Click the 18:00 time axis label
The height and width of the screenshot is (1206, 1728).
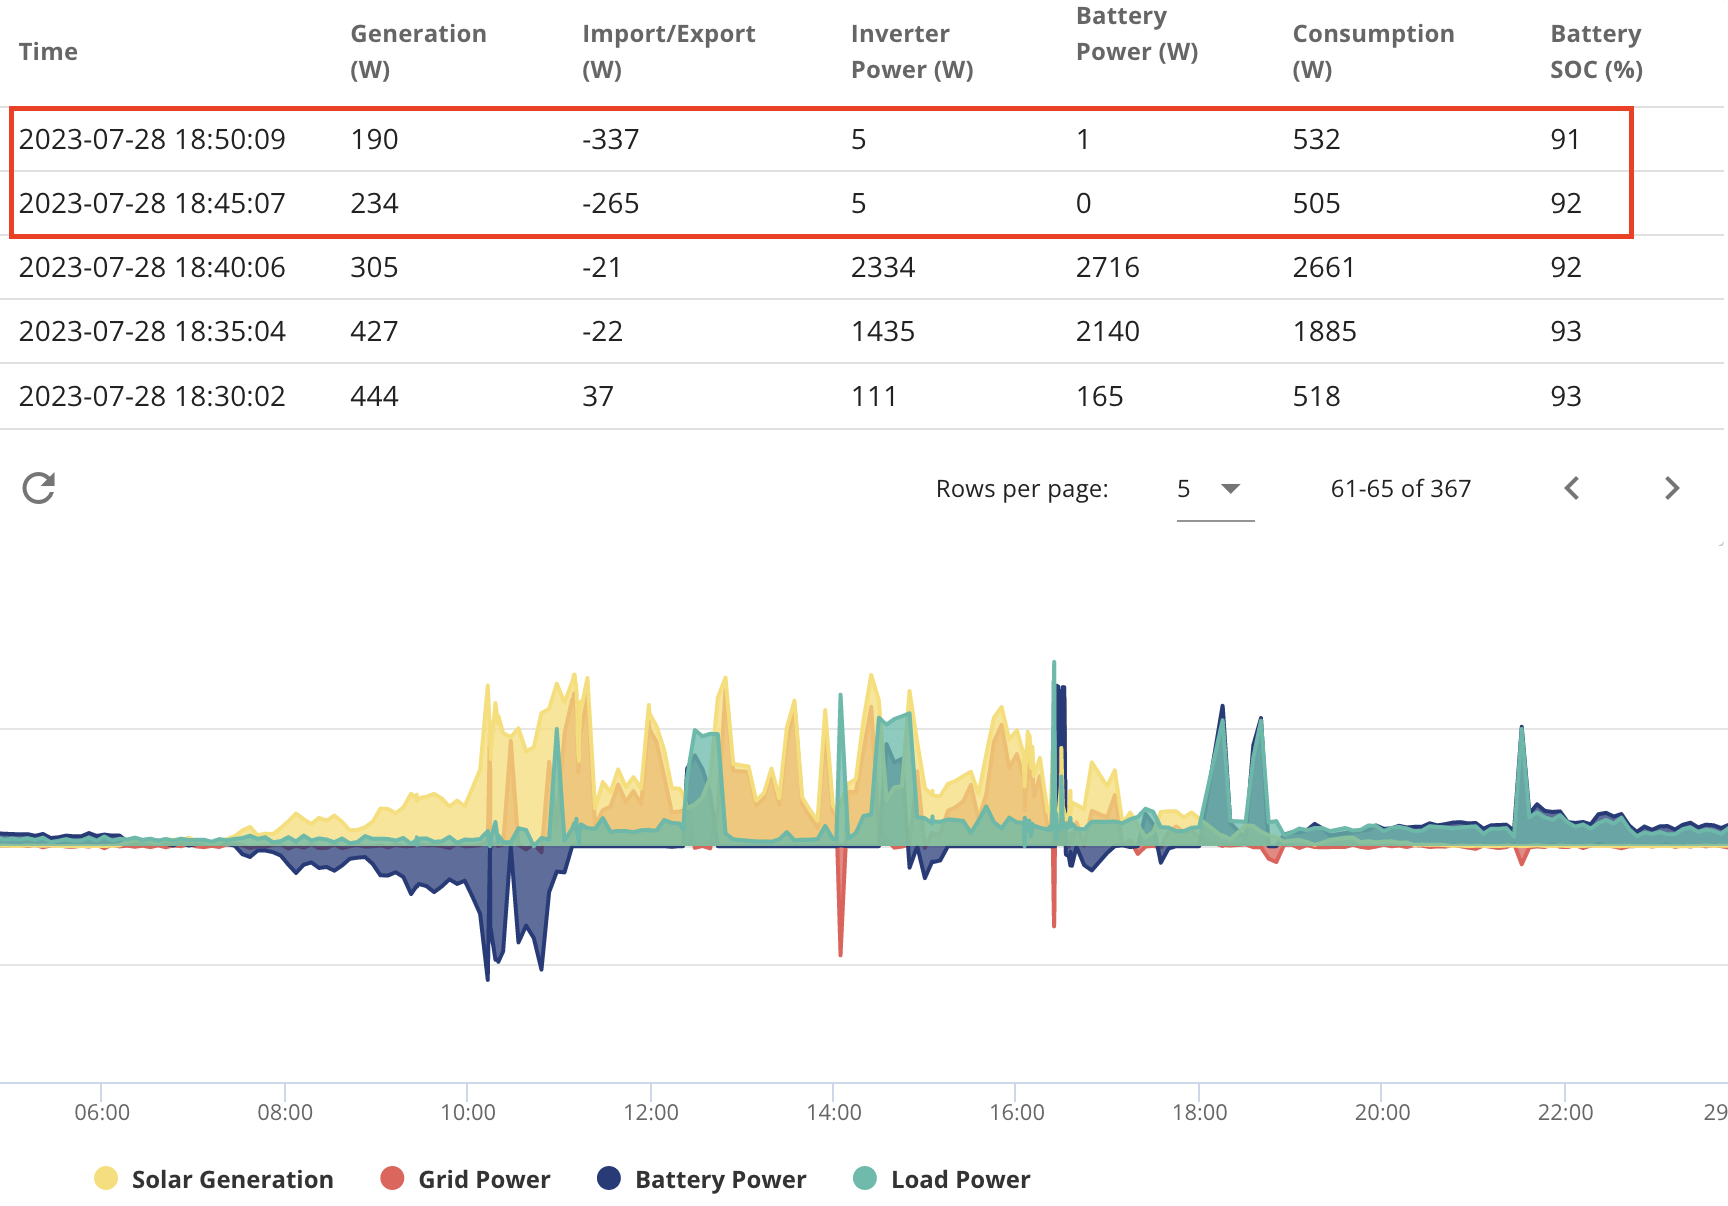pos(1200,1112)
